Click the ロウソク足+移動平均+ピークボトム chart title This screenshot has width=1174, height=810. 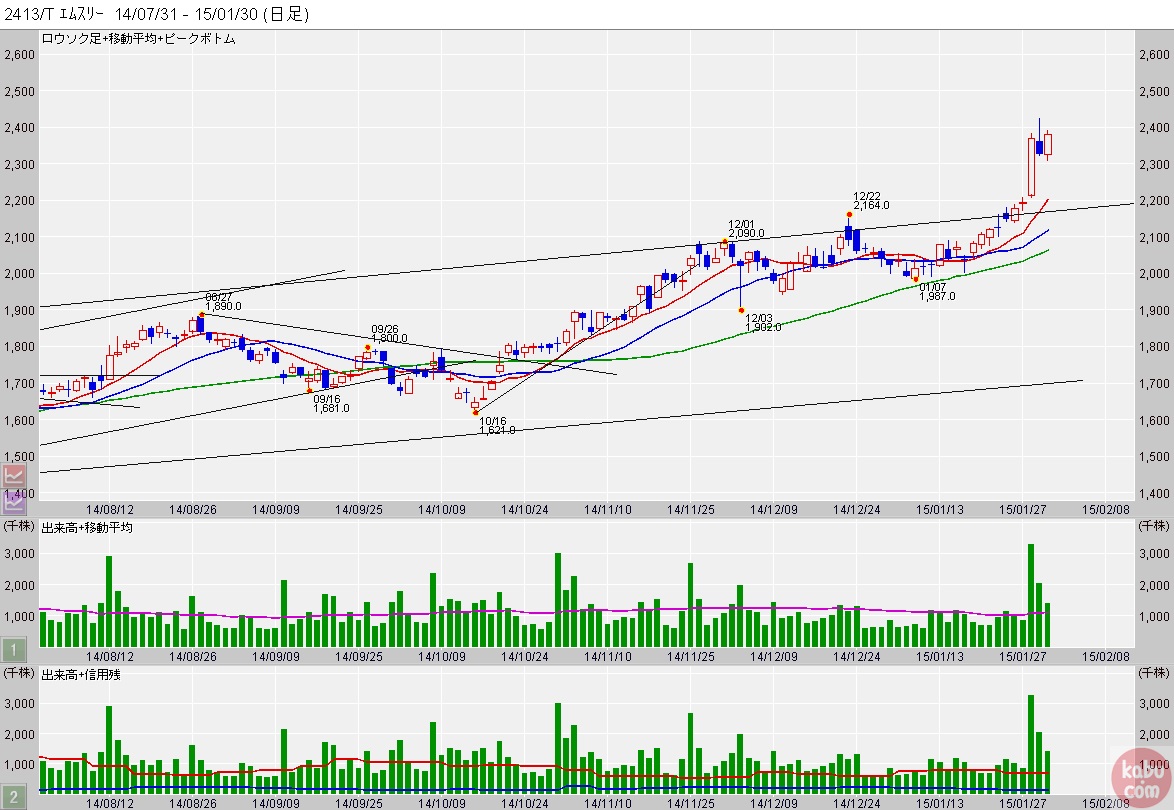138,38
